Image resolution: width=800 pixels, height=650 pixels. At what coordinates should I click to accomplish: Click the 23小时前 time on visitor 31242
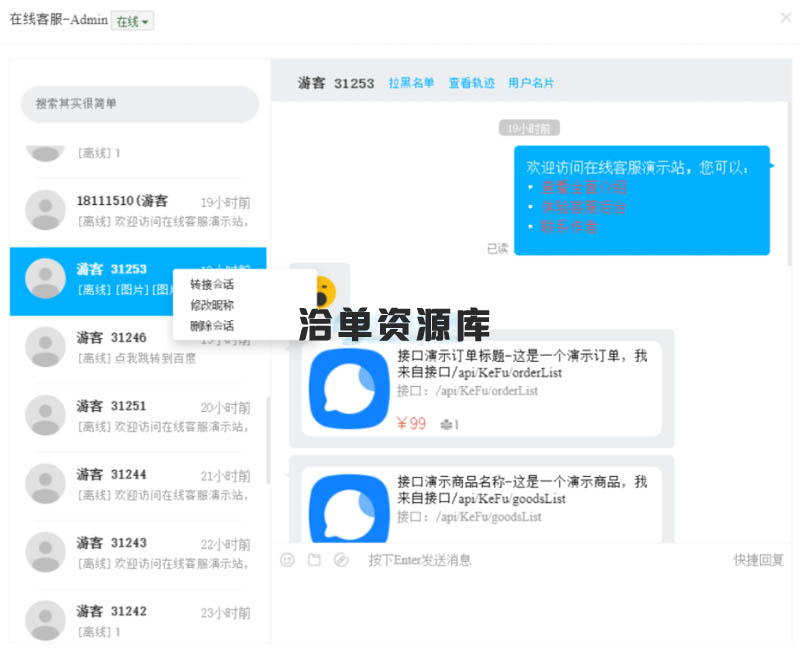(x=226, y=613)
